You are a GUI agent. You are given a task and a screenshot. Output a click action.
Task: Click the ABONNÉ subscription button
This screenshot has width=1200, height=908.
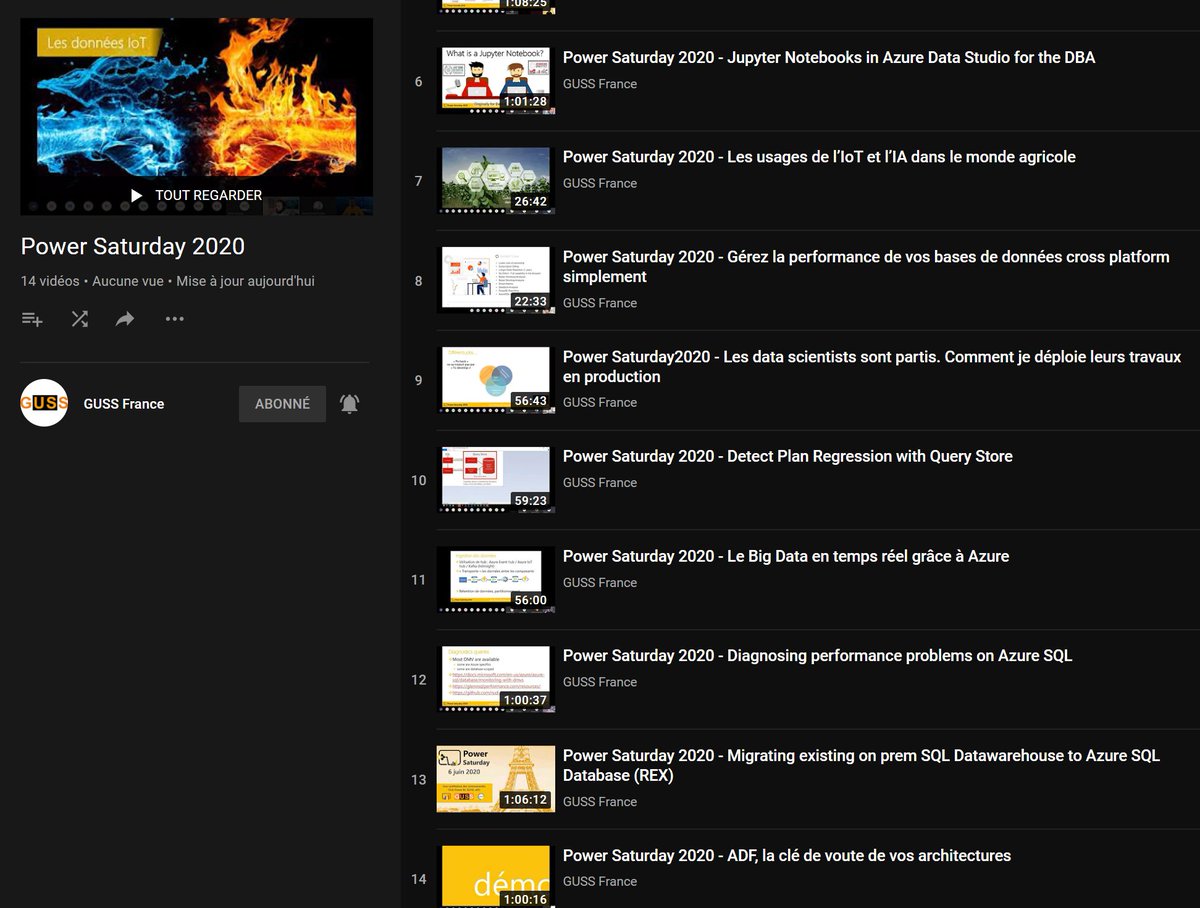(282, 404)
